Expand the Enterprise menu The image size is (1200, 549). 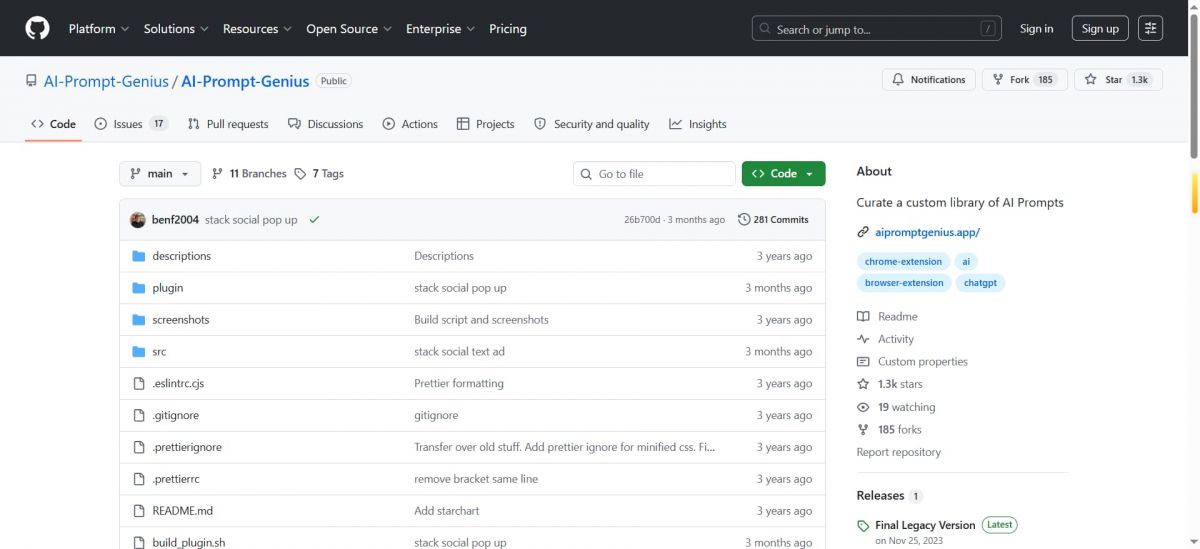click(440, 29)
